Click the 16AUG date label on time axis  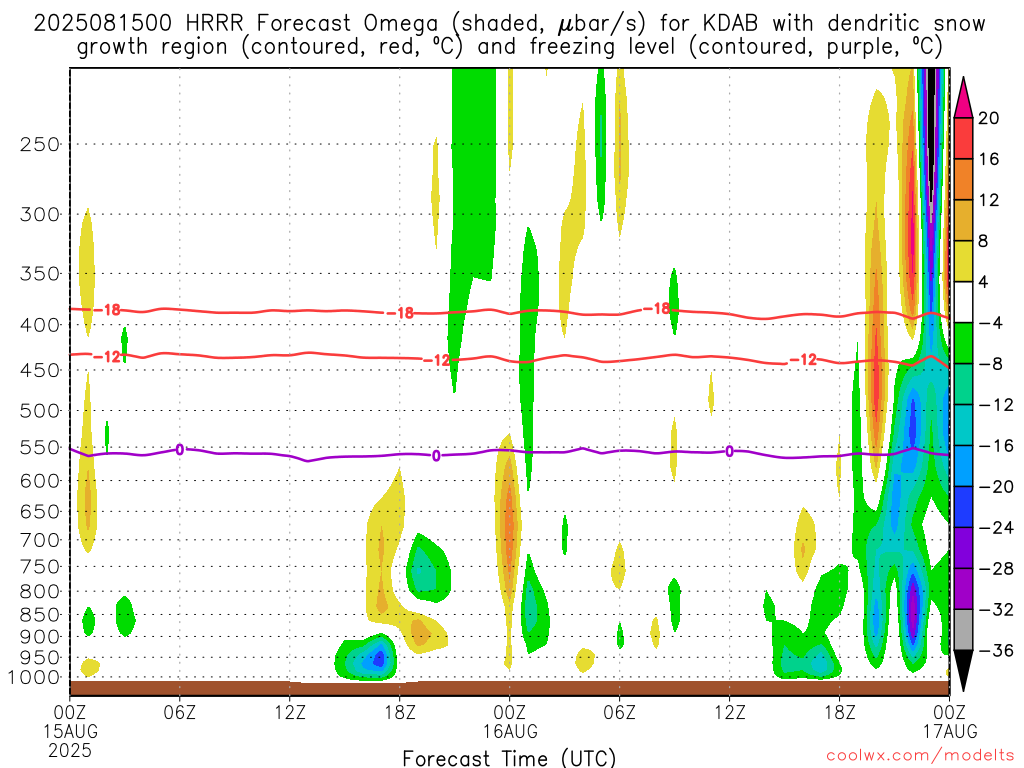(x=510, y=731)
